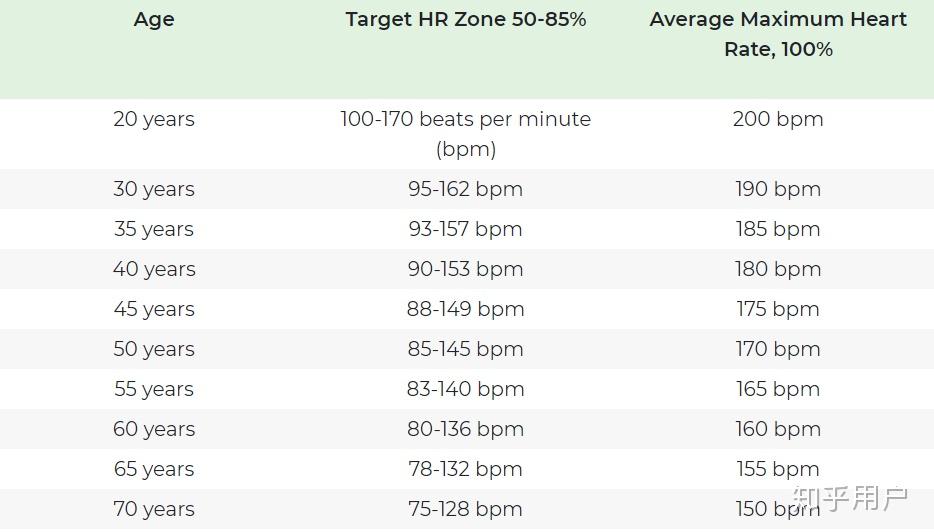The width and height of the screenshot is (934, 532).
Task: Click the 185 bpm maximum value
Action: (x=778, y=229)
